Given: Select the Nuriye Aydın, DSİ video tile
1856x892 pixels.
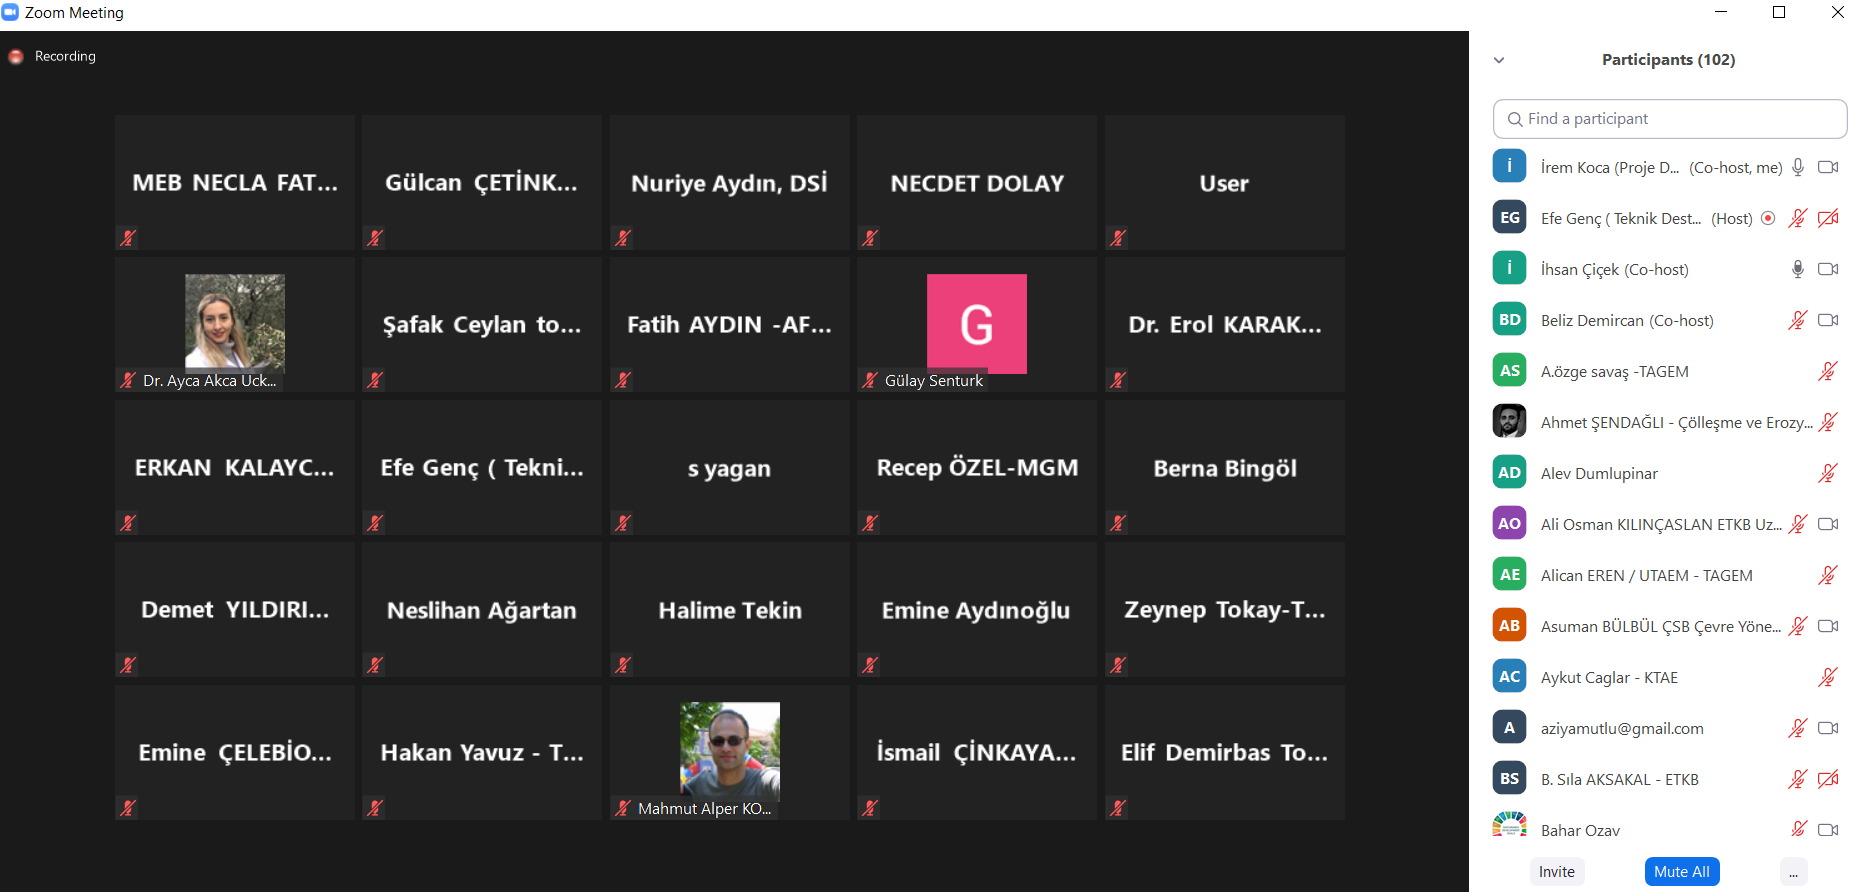Looking at the screenshot, I should tap(730, 182).
